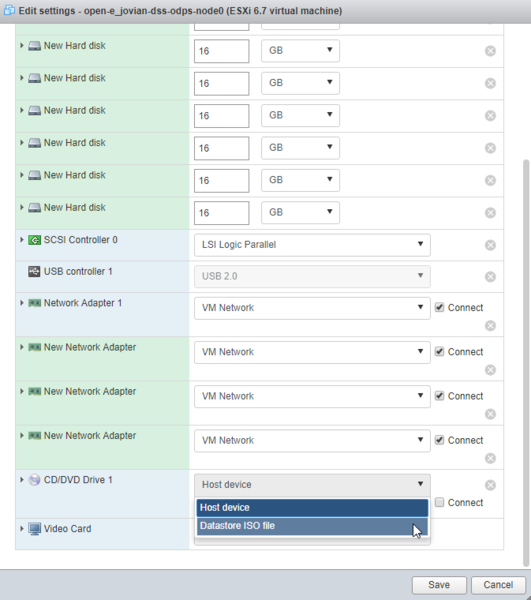The image size is (531, 600).
Task: Toggle Connect checkbox for Network Adapter 1
Action: tap(440, 307)
